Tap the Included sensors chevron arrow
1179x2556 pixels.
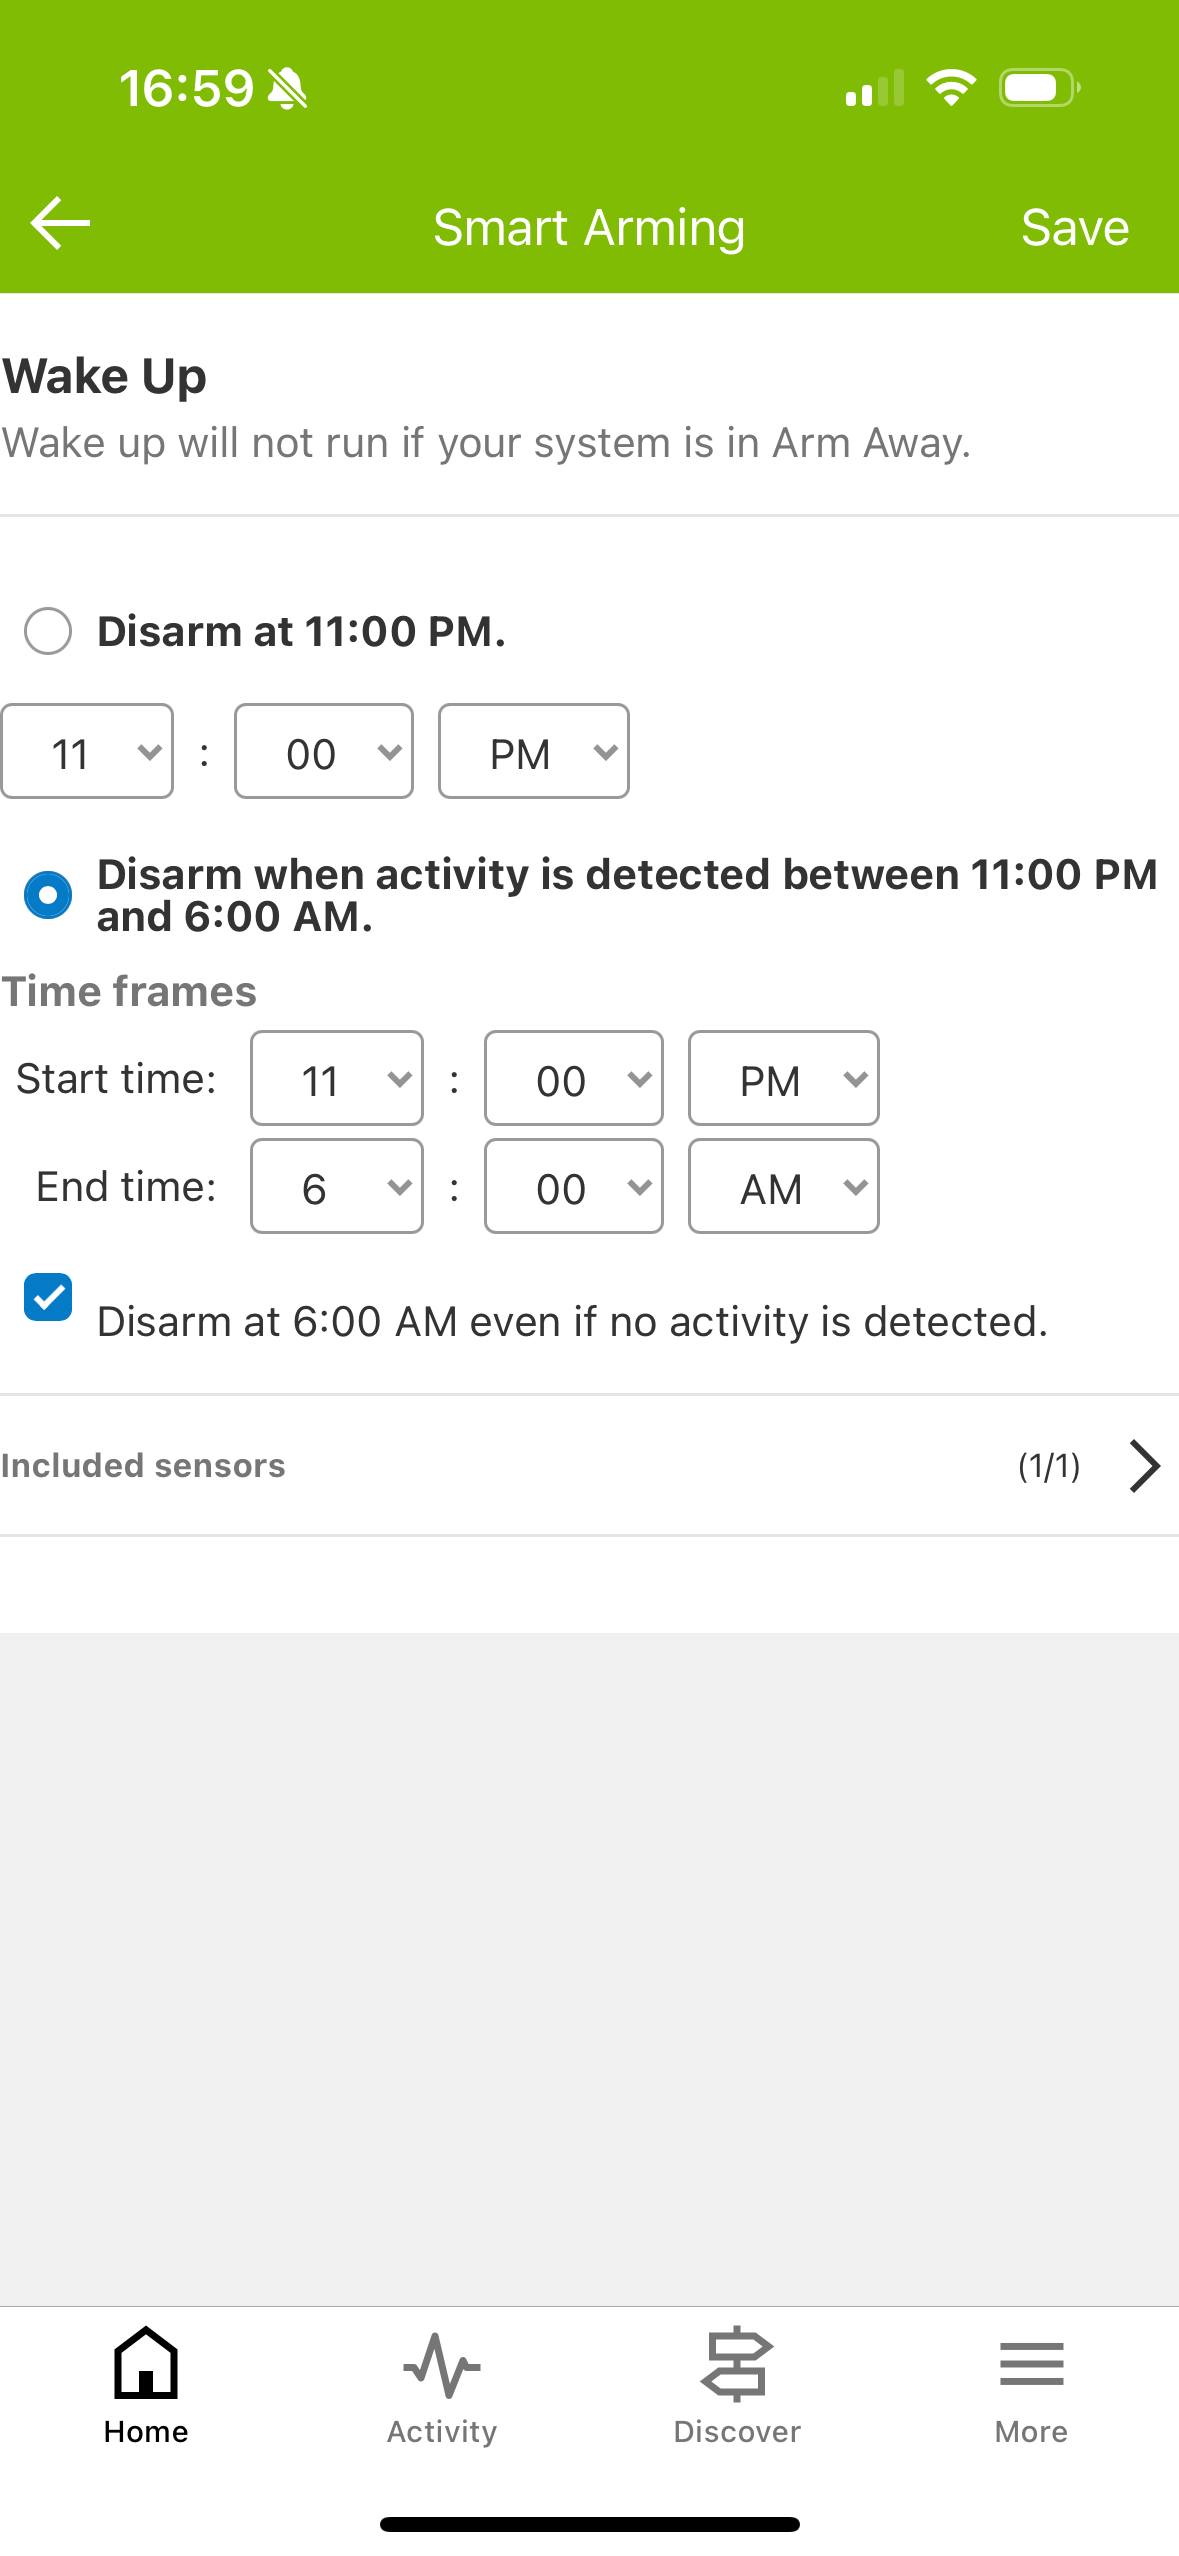pos(1144,1466)
